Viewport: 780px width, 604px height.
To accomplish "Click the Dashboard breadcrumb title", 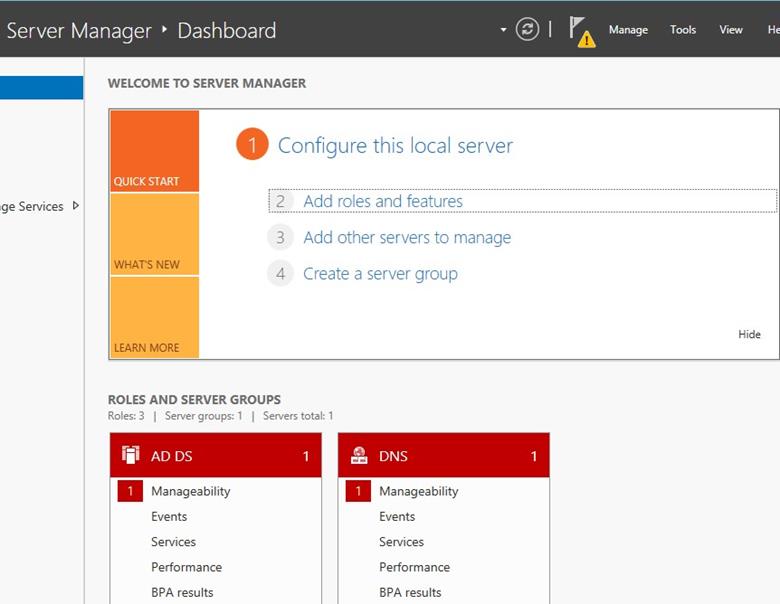I will point(227,31).
